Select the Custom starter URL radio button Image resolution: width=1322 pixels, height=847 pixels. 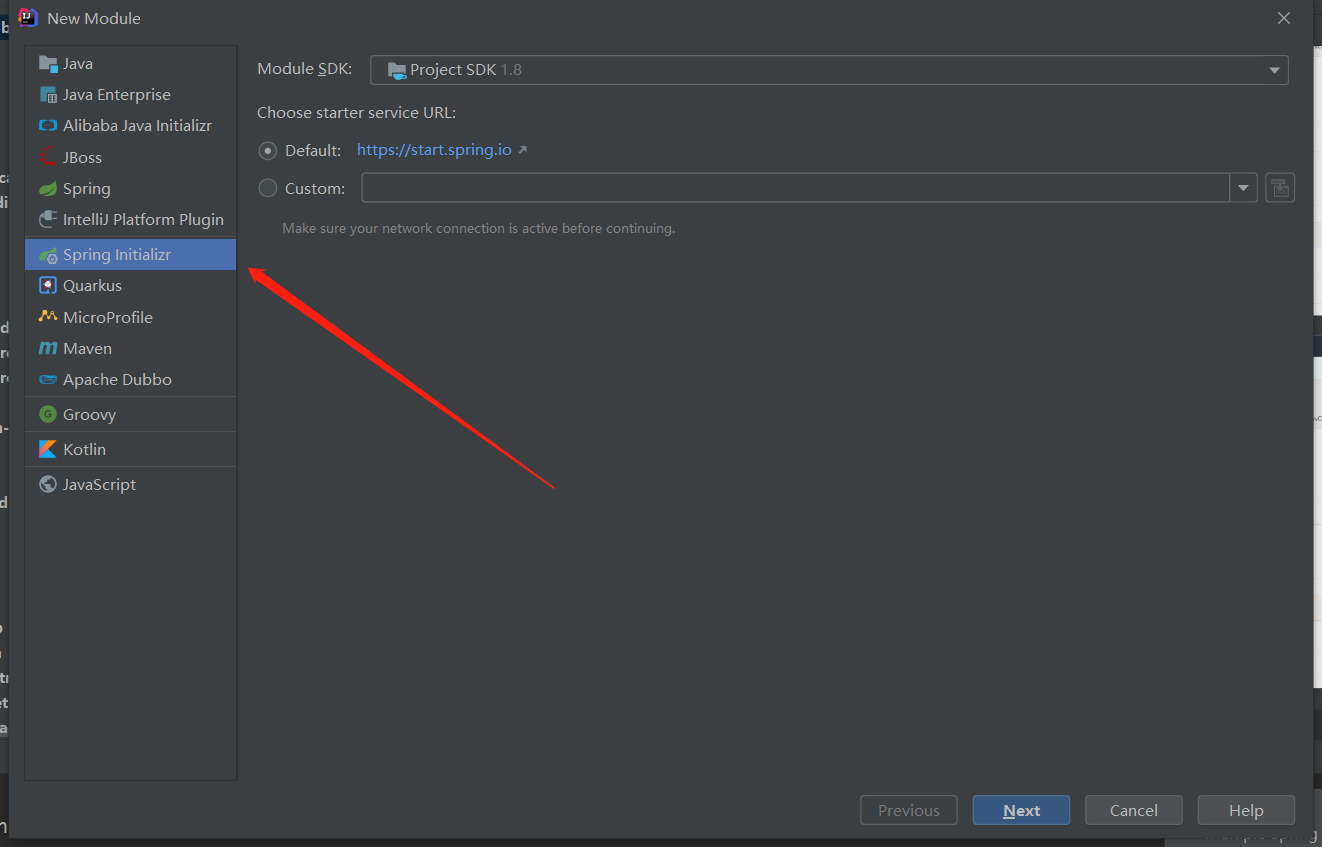point(268,188)
